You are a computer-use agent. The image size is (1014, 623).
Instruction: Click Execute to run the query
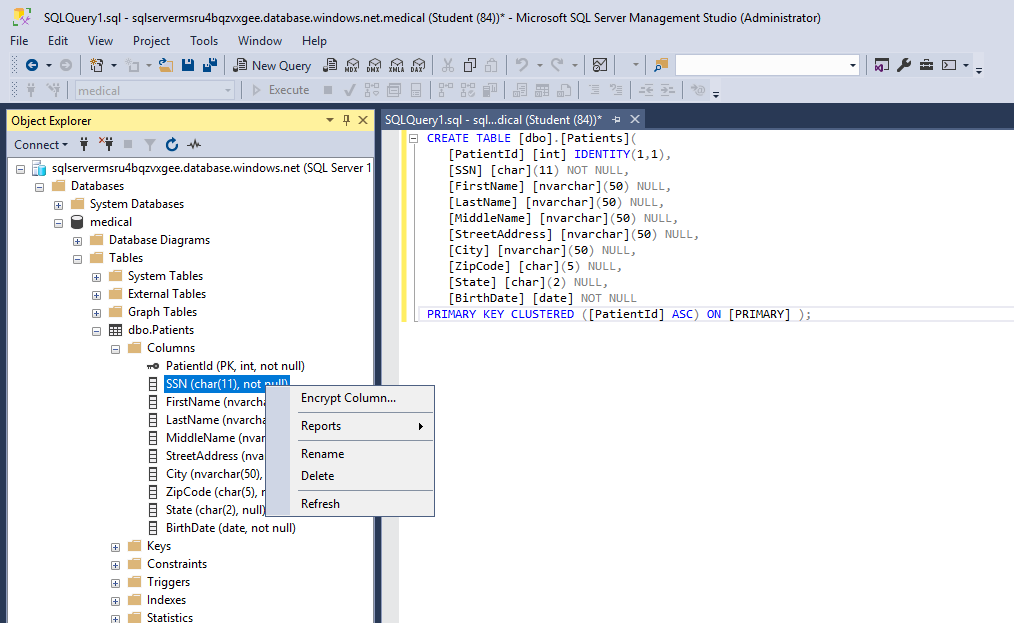coord(281,90)
